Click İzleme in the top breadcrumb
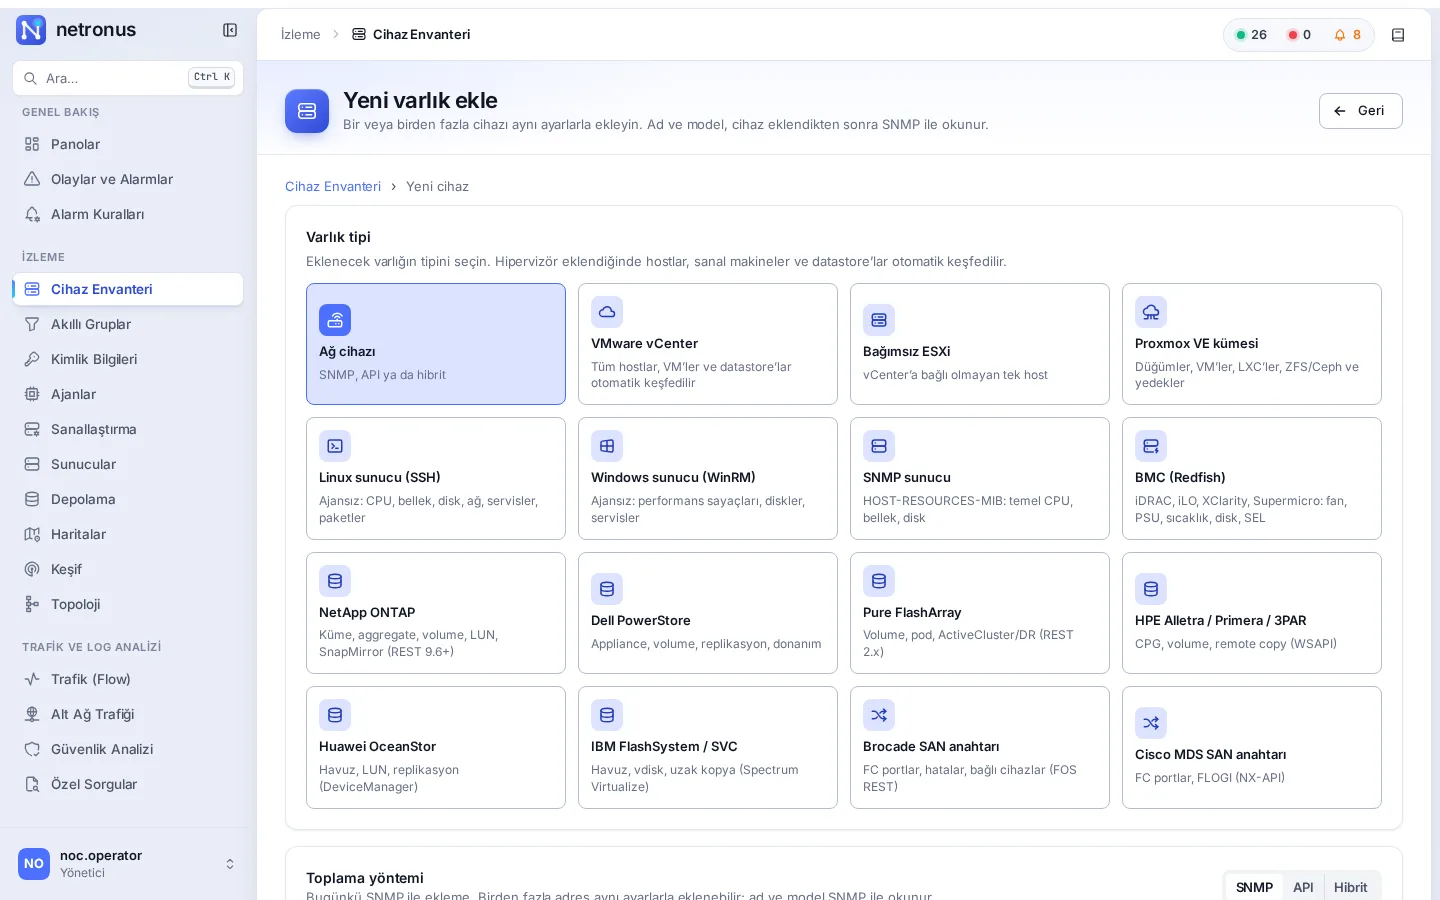This screenshot has width=1440, height=900. tap(301, 34)
